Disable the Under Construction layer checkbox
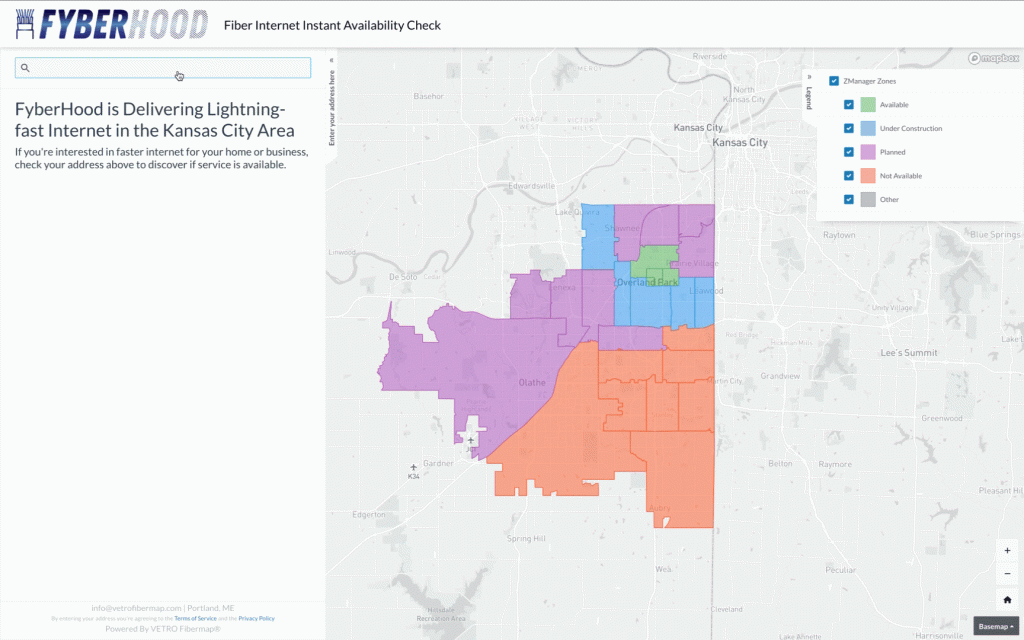The width and height of the screenshot is (1024, 640). (848, 128)
